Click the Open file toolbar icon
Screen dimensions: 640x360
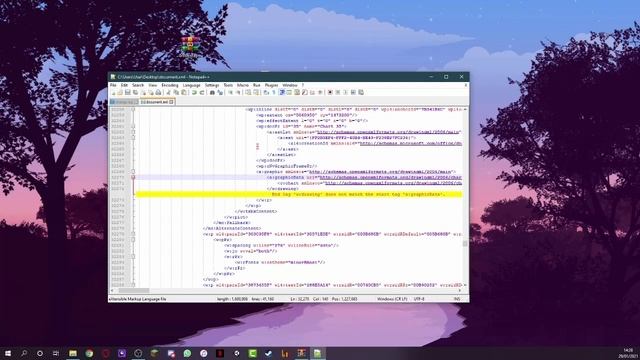click(120, 93)
